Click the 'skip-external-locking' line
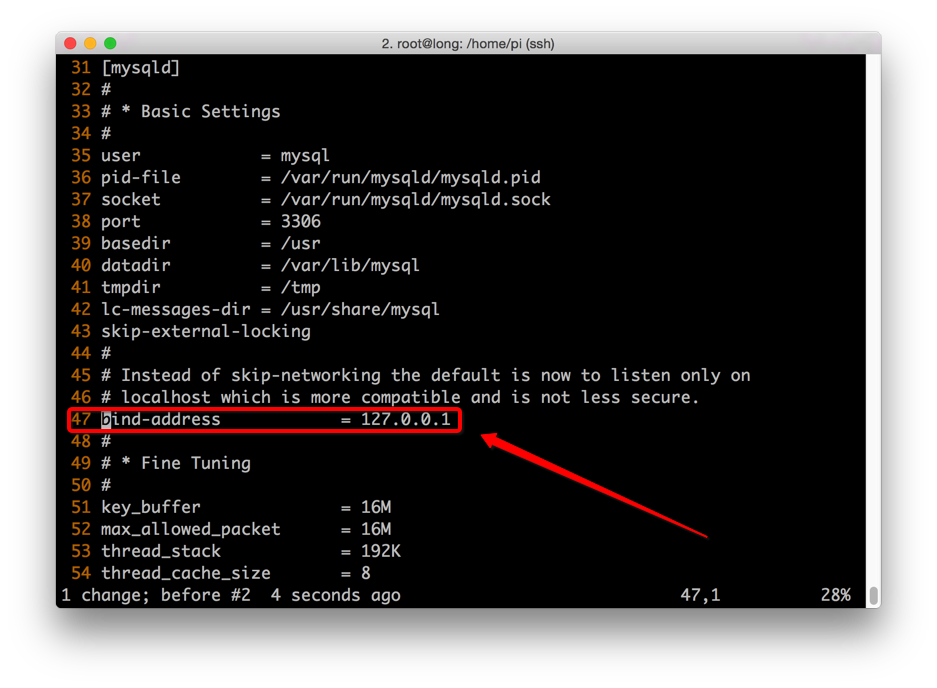937x688 pixels. coord(206,332)
